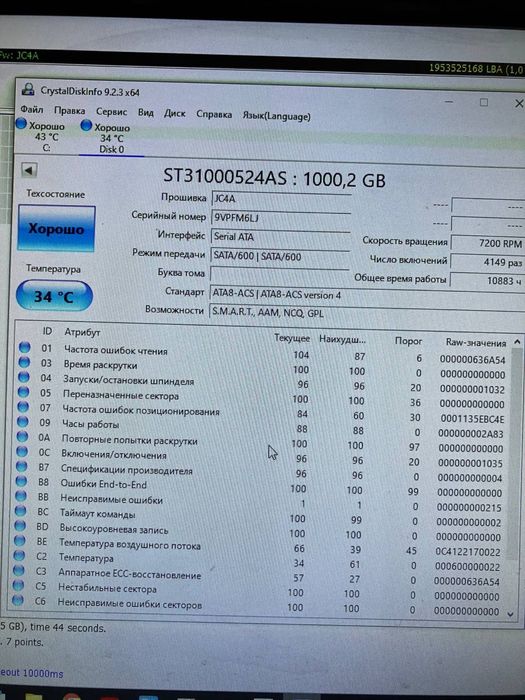Open the Язык(Language) menu
The image size is (525, 700).
click(276, 116)
